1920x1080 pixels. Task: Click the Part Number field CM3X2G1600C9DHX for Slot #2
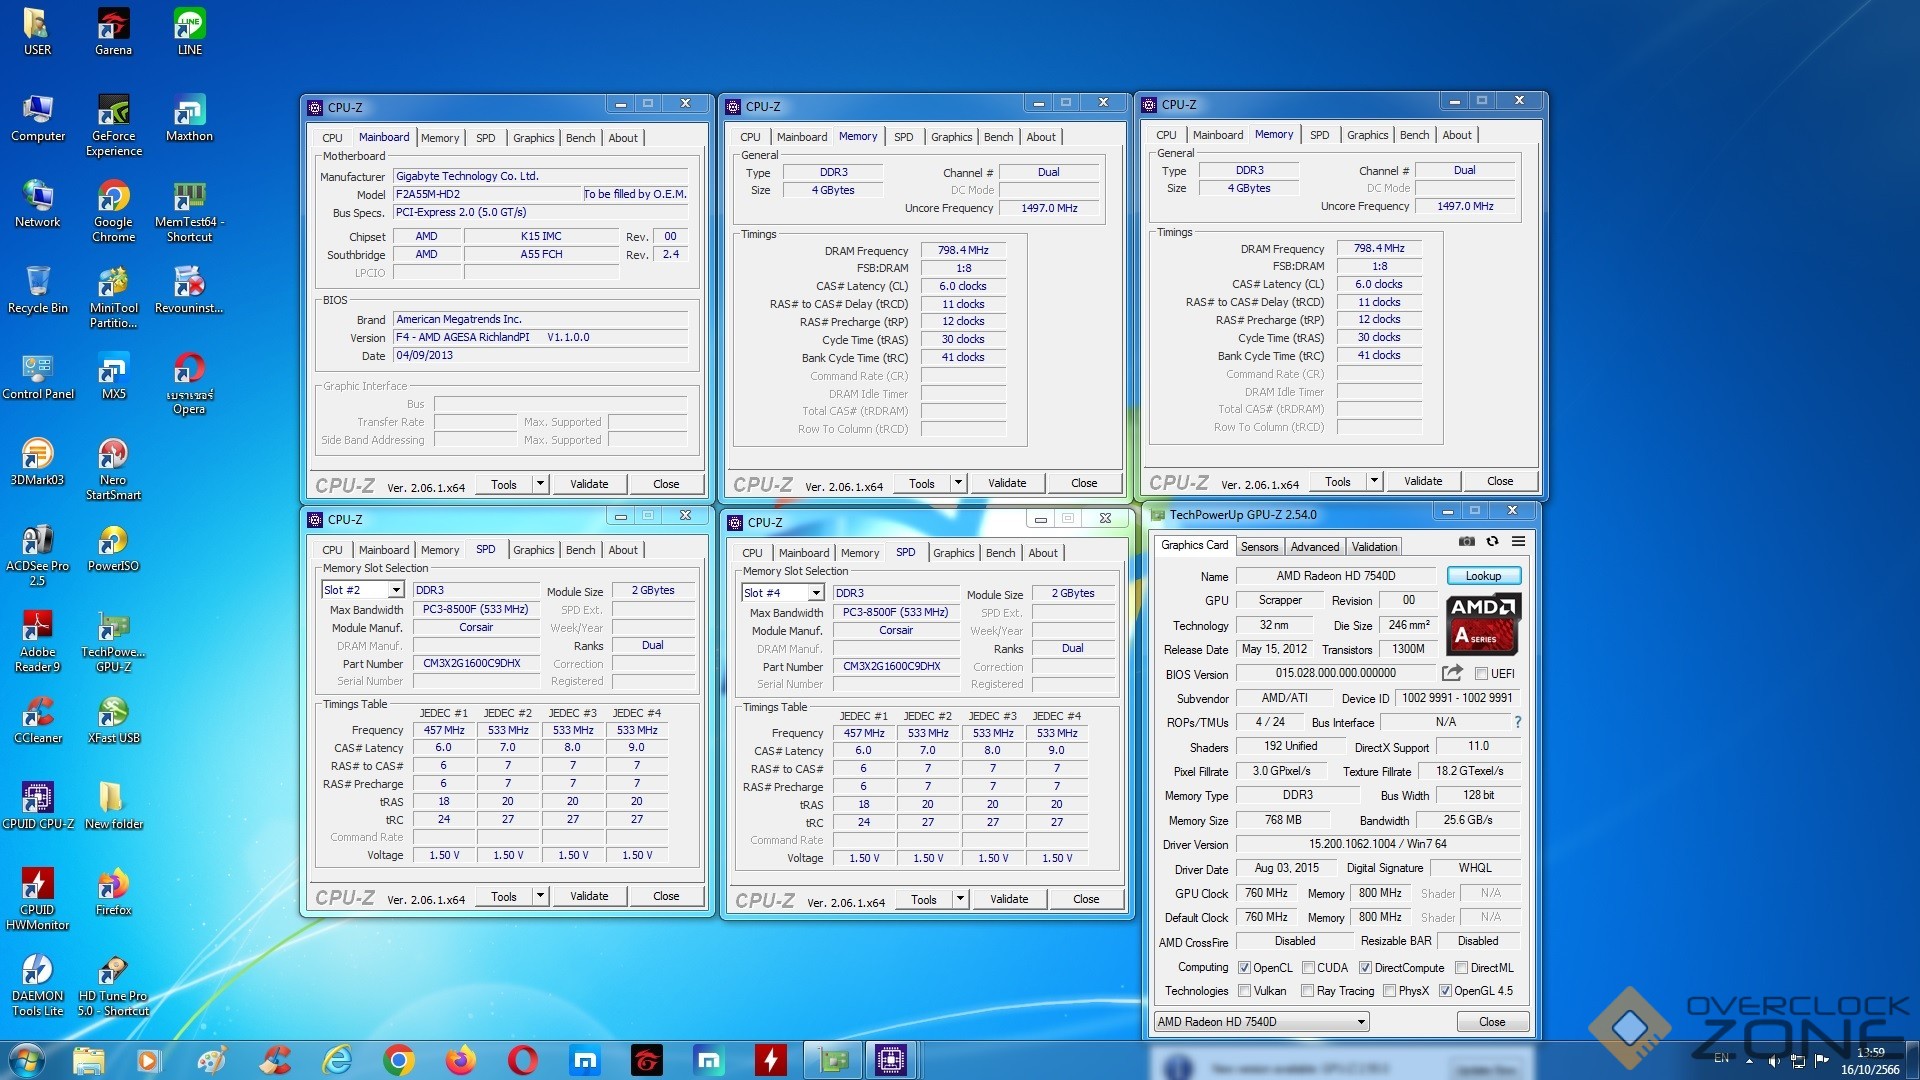point(473,663)
